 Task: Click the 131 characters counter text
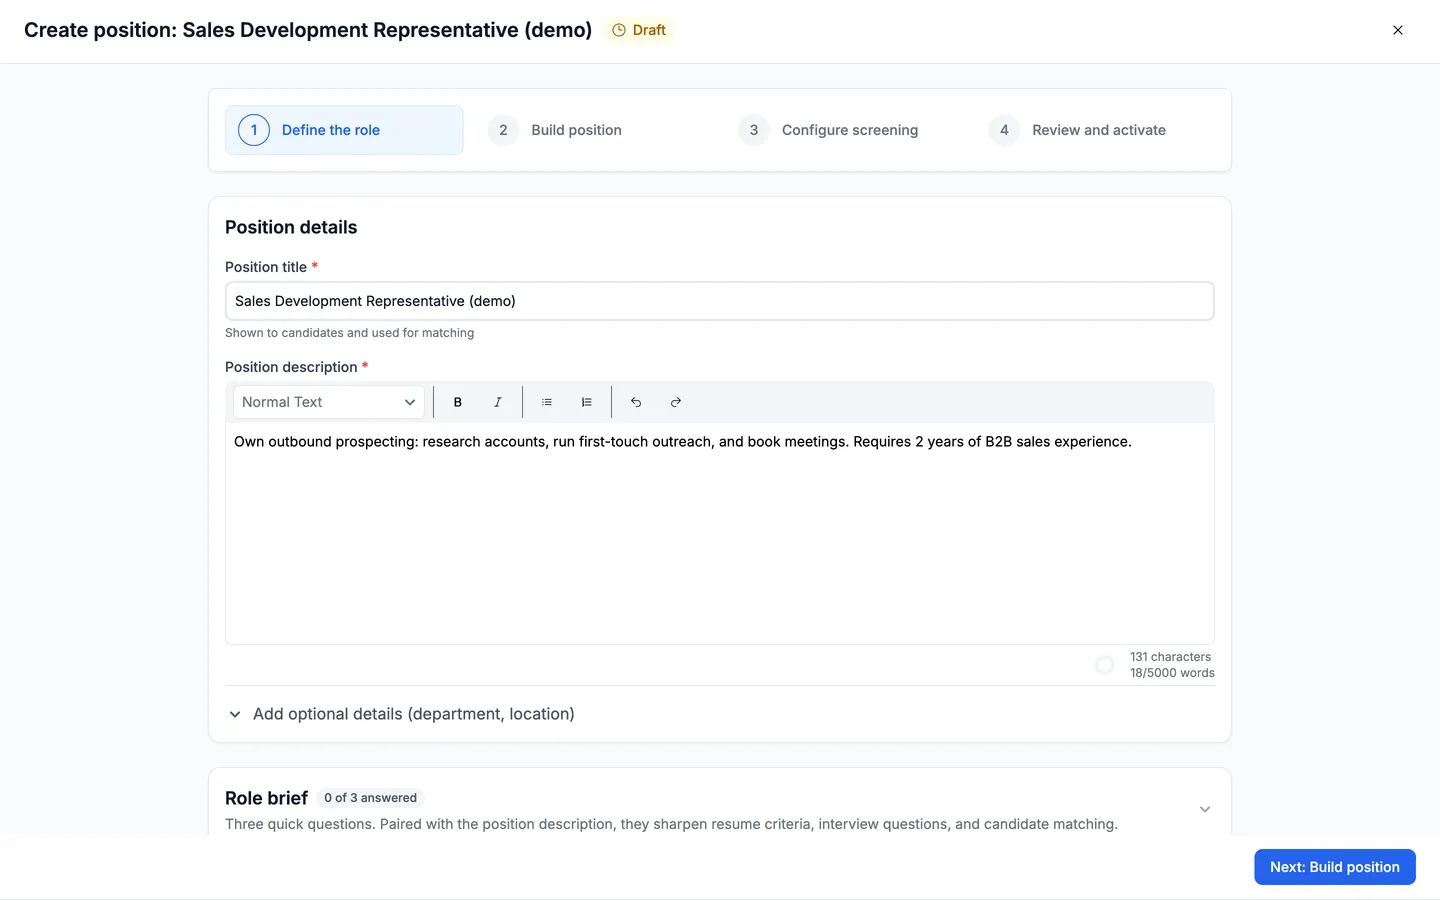coord(1170,657)
